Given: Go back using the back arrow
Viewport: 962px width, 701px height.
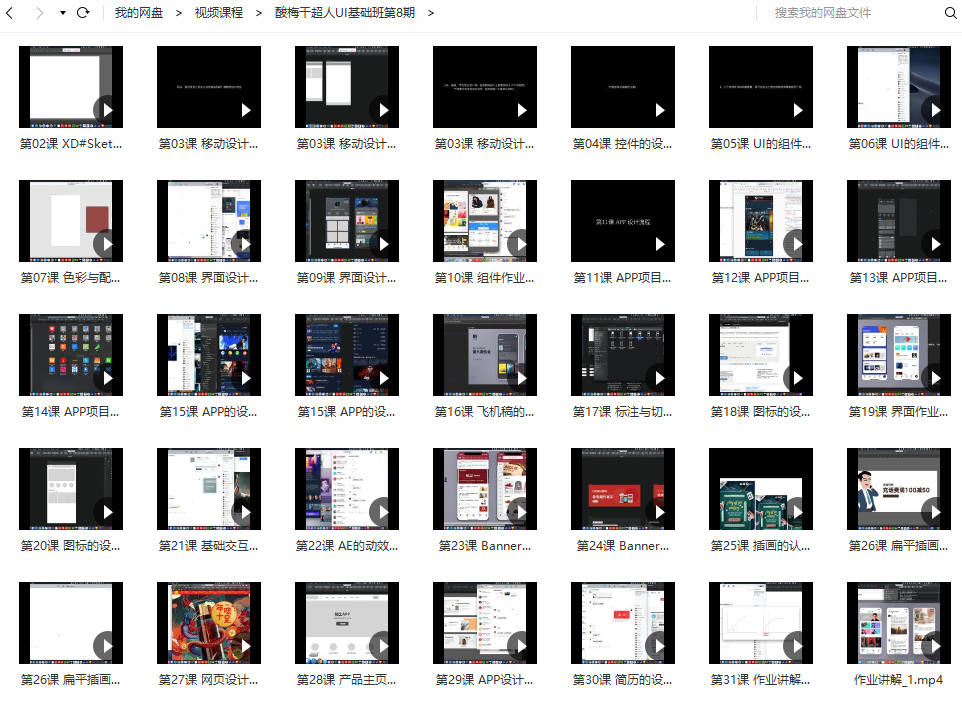Looking at the screenshot, I should click(10, 13).
